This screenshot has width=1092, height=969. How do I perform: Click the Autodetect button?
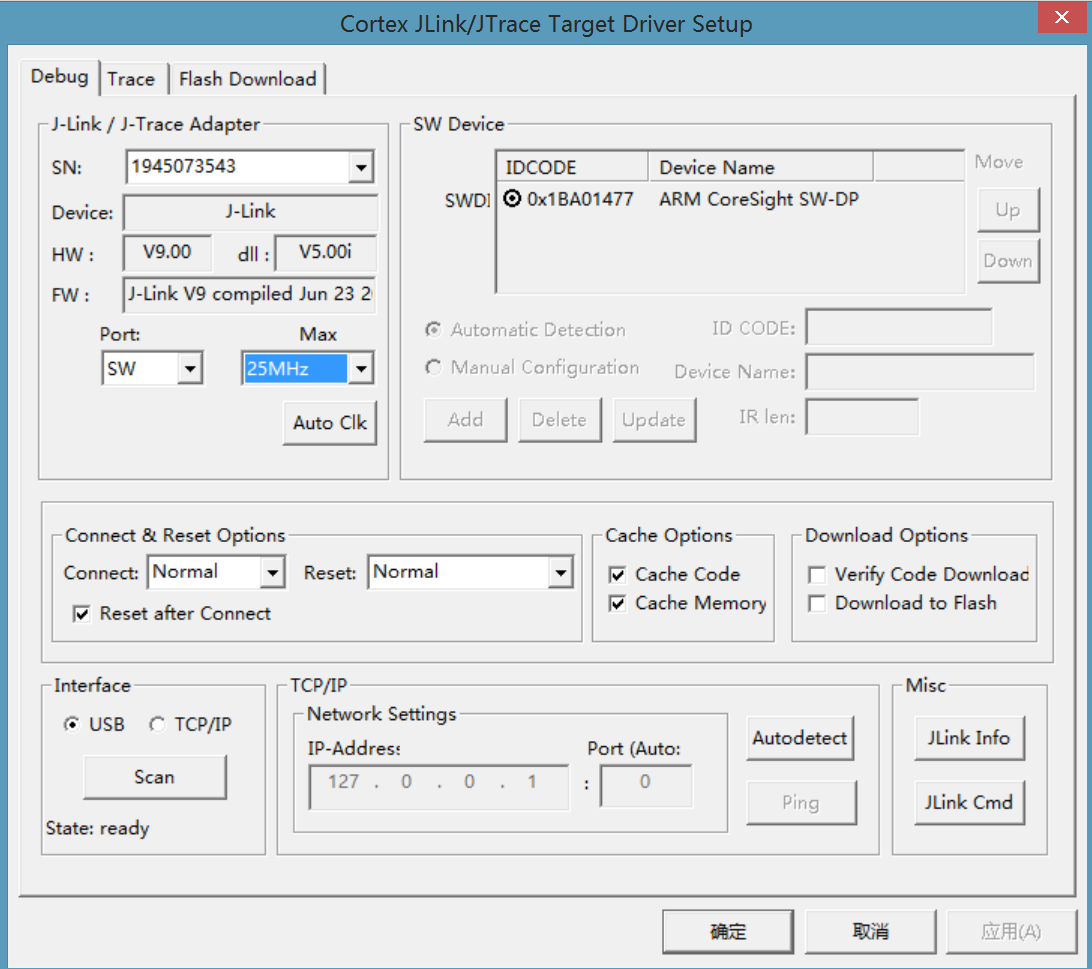tap(800, 738)
